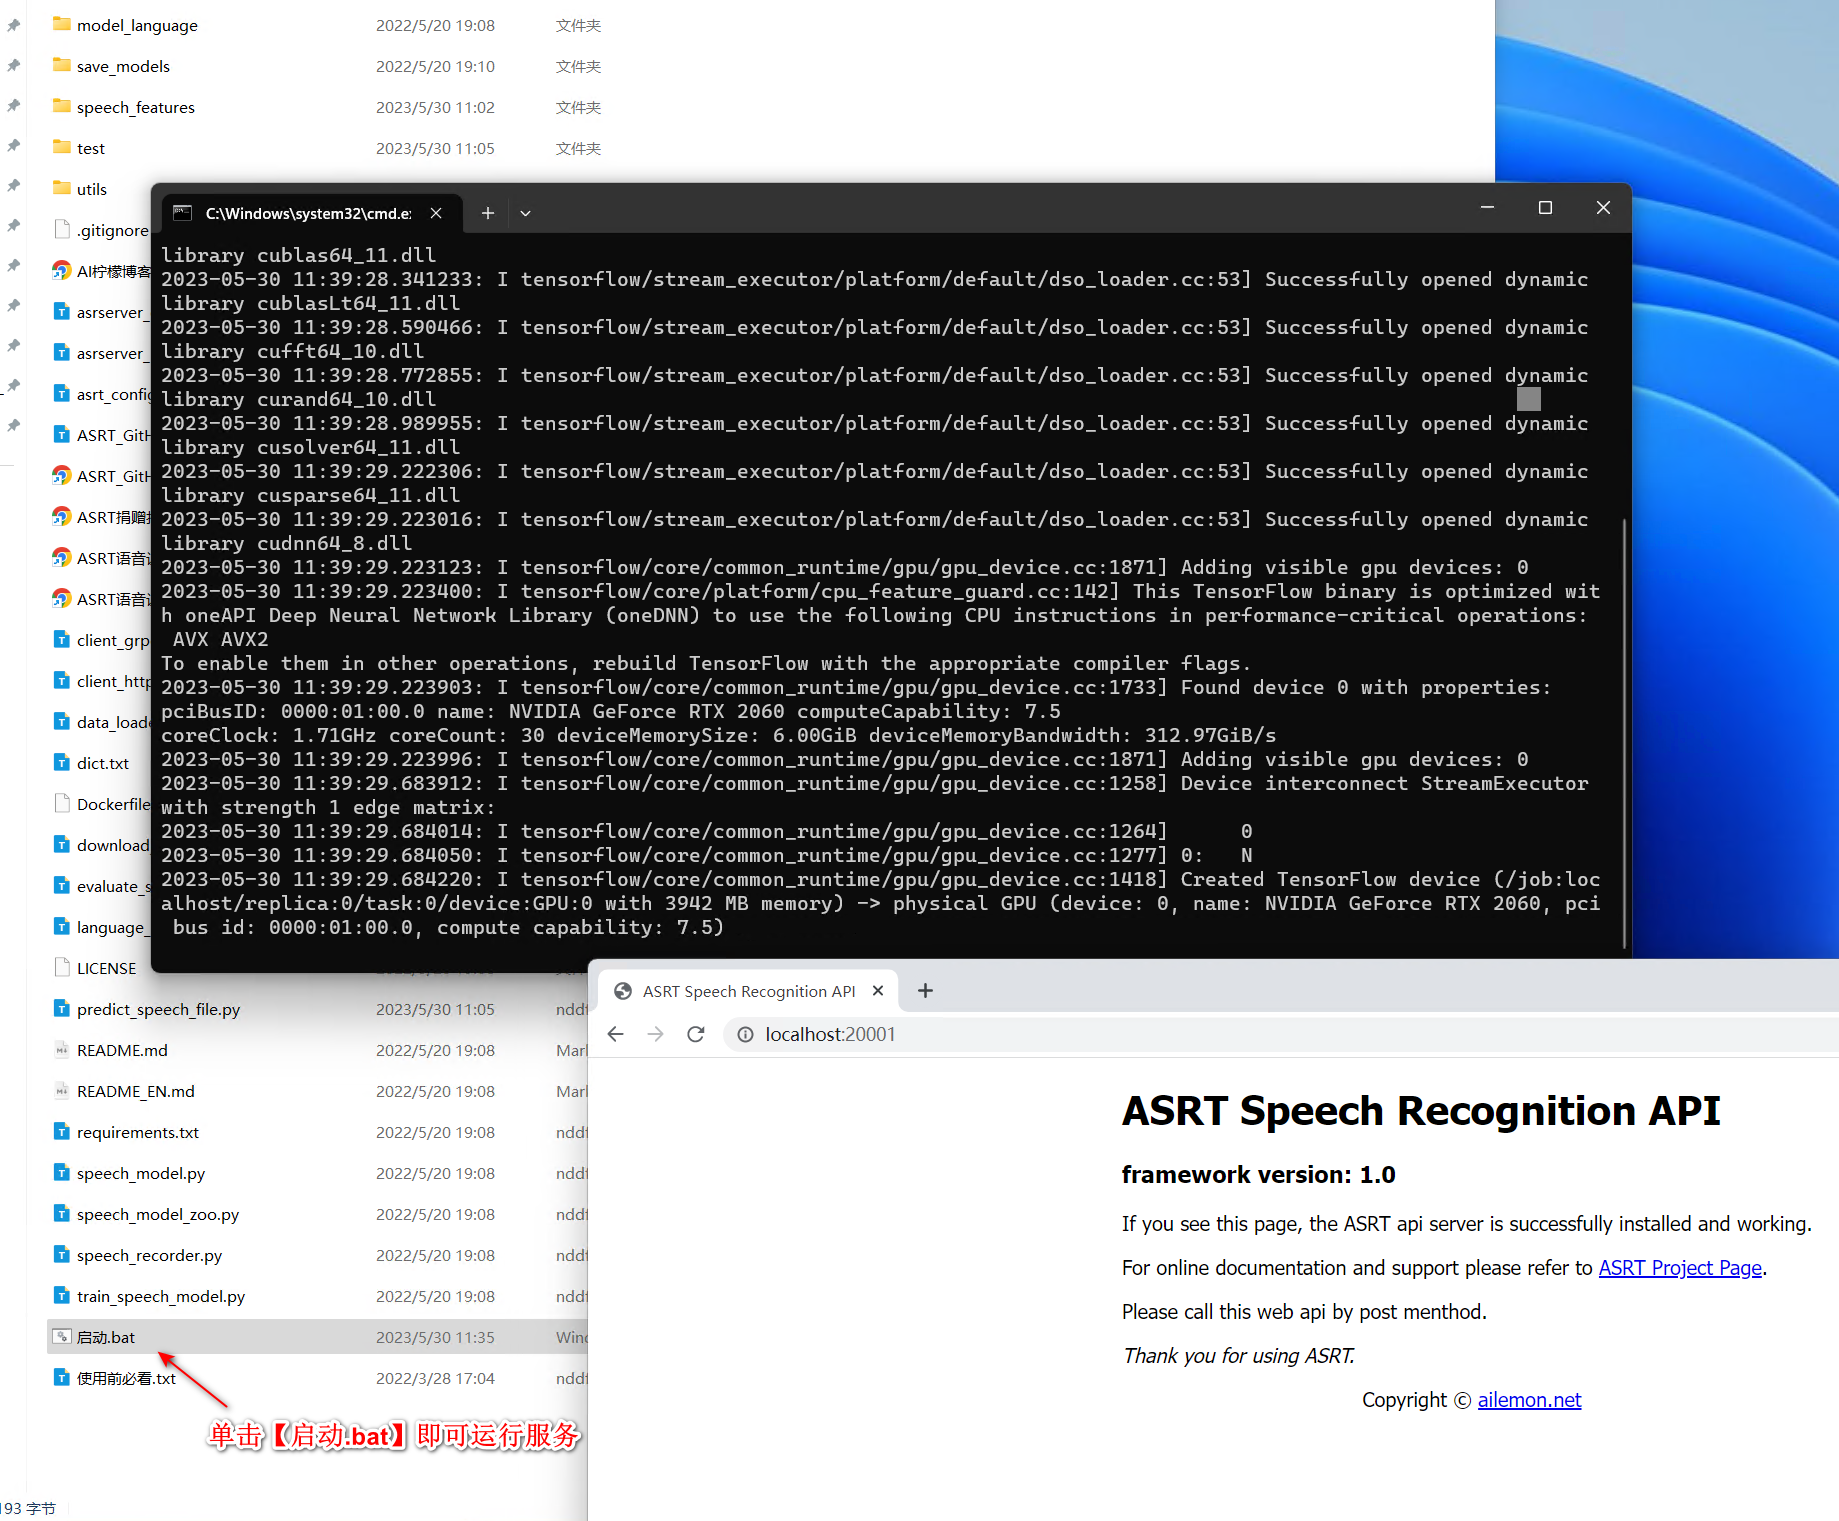
Task: Click browser forward arrow
Action: pos(656,1034)
